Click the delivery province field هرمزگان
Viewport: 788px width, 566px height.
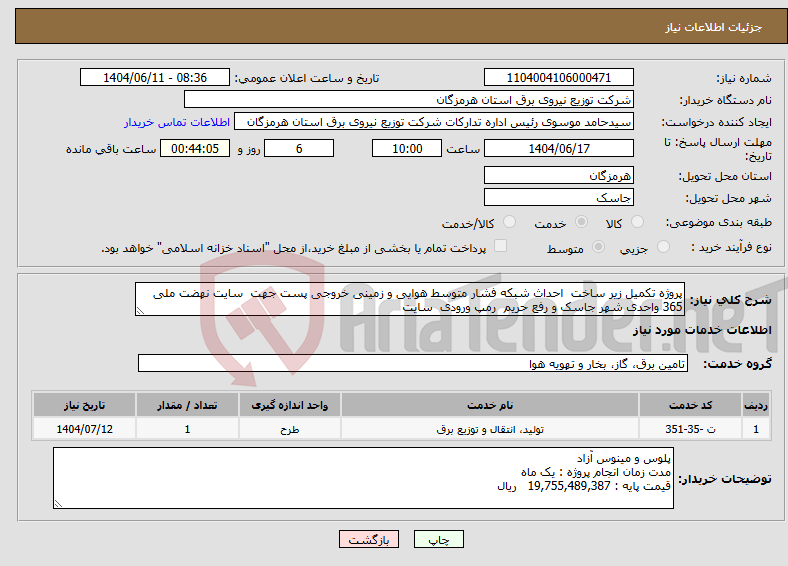tap(558, 175)
